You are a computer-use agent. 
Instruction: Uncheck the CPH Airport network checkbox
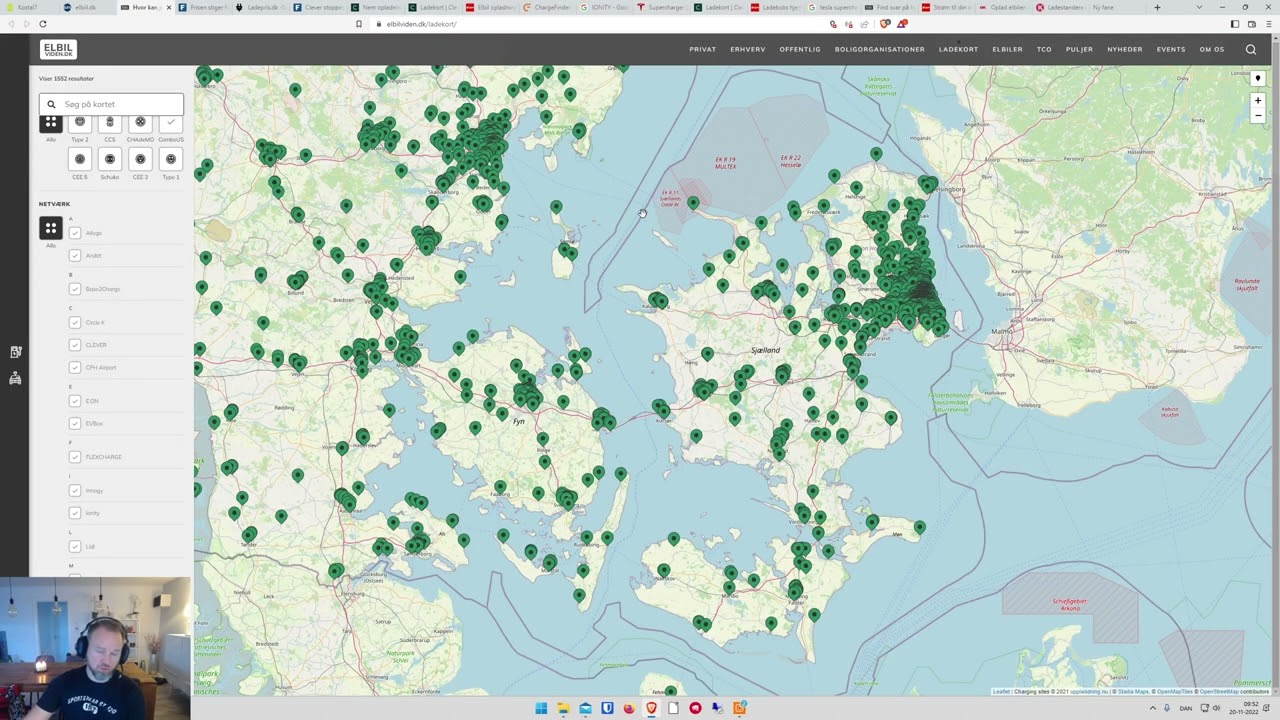75,367
